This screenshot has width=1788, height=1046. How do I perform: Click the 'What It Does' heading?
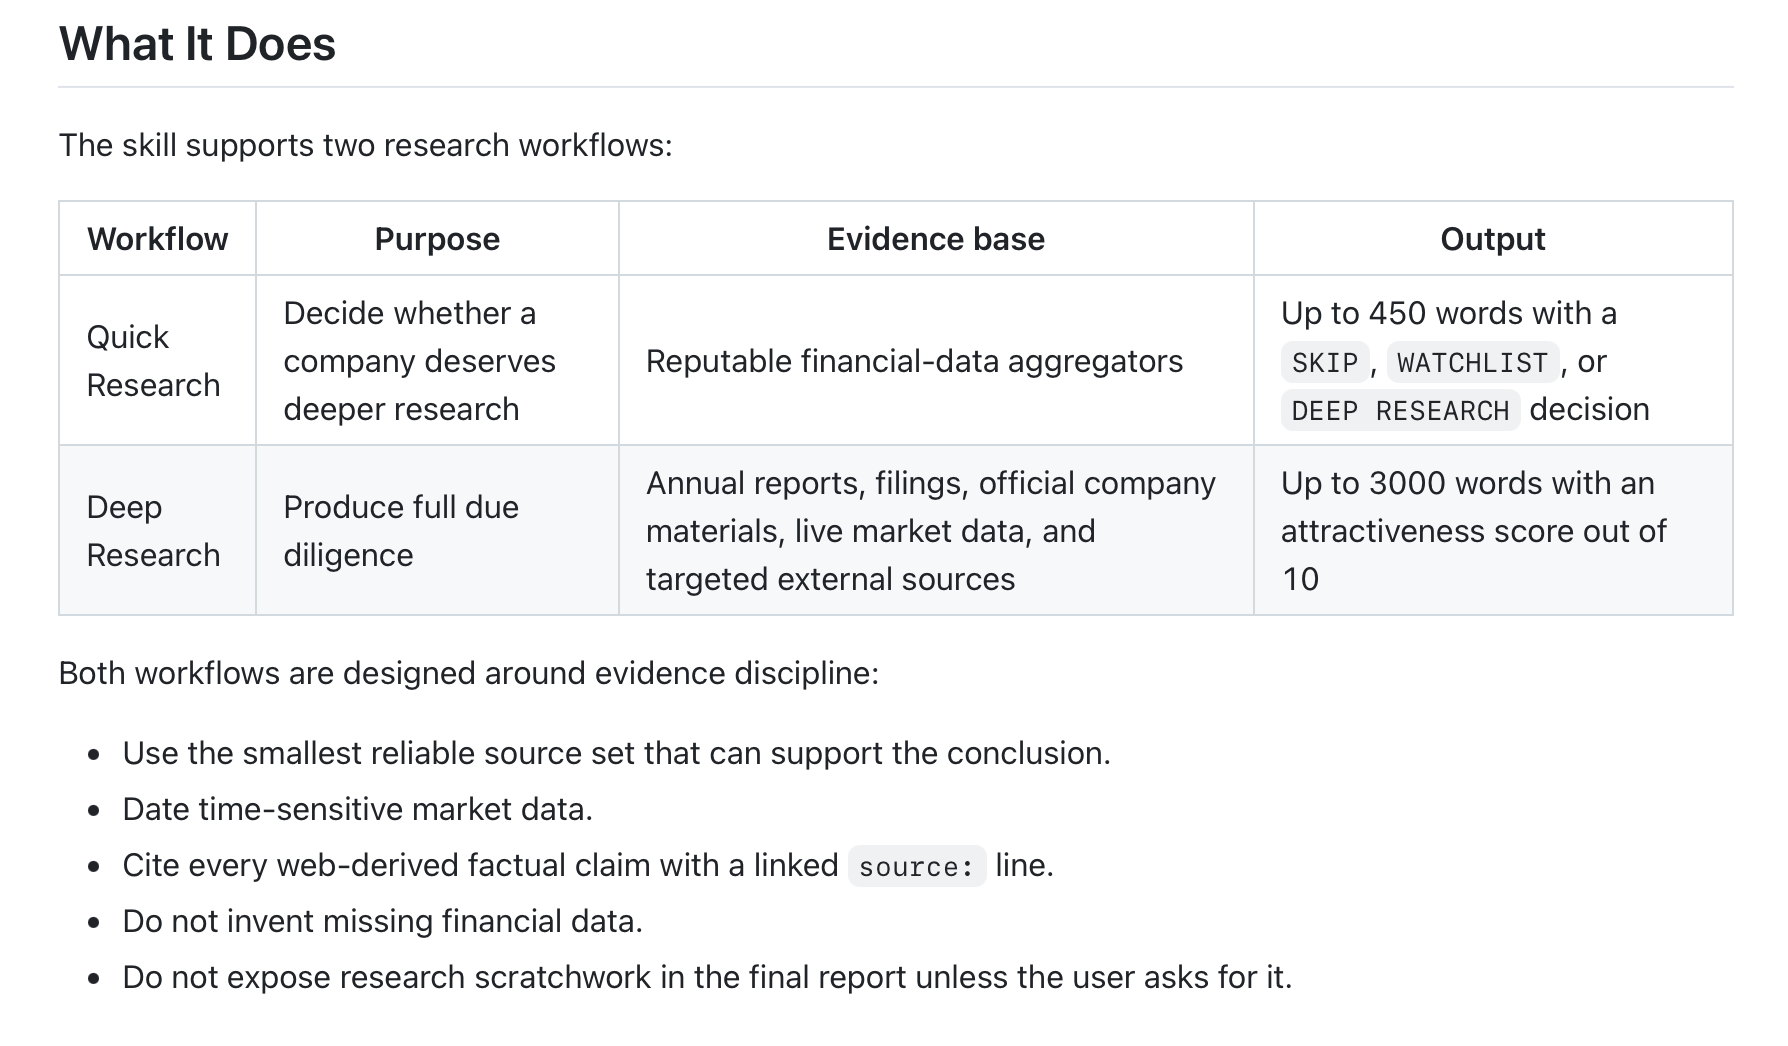pyautogui.click(x=197, y=44)
